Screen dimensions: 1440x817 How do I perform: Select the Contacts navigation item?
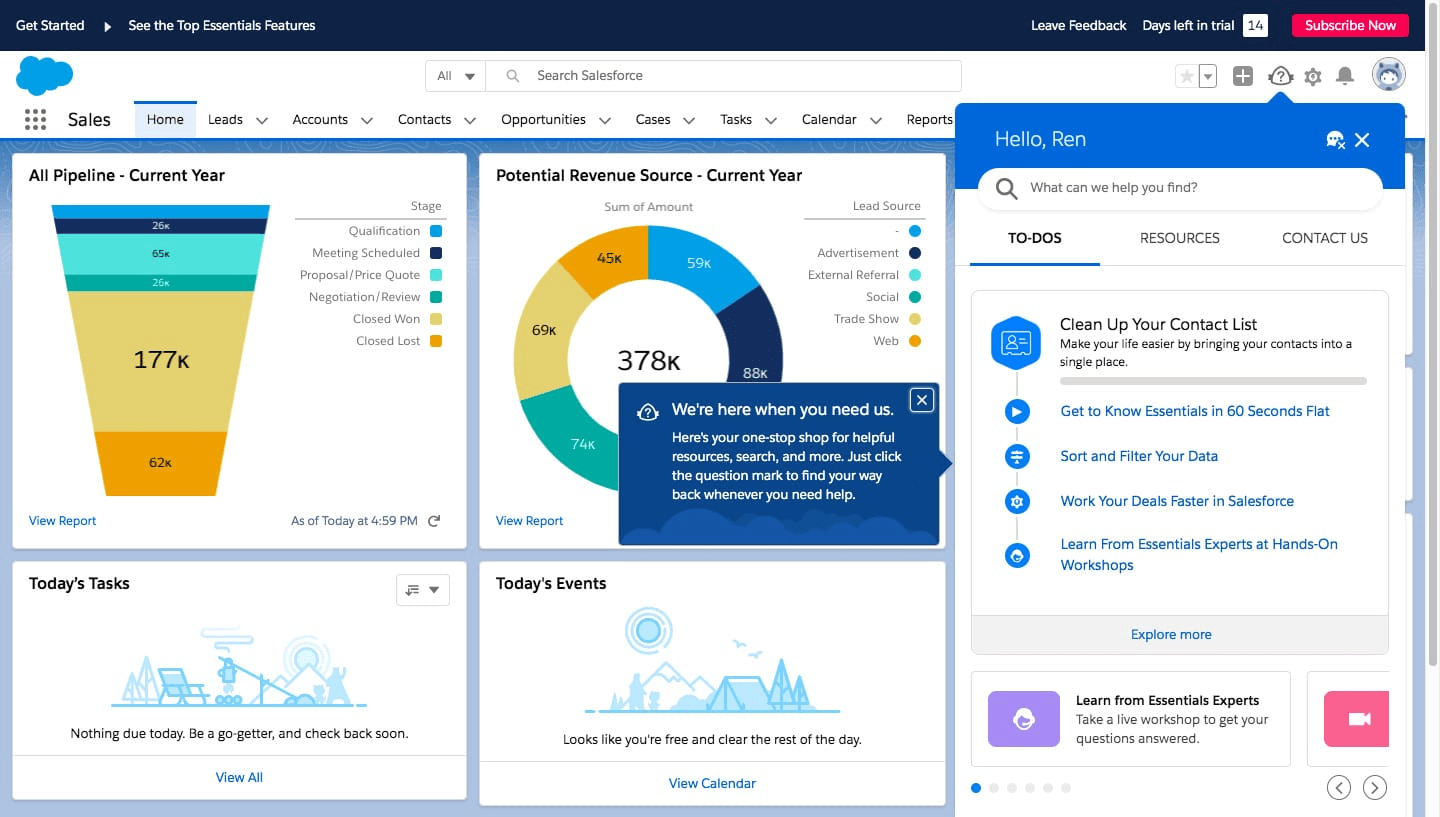click(424, 119)
